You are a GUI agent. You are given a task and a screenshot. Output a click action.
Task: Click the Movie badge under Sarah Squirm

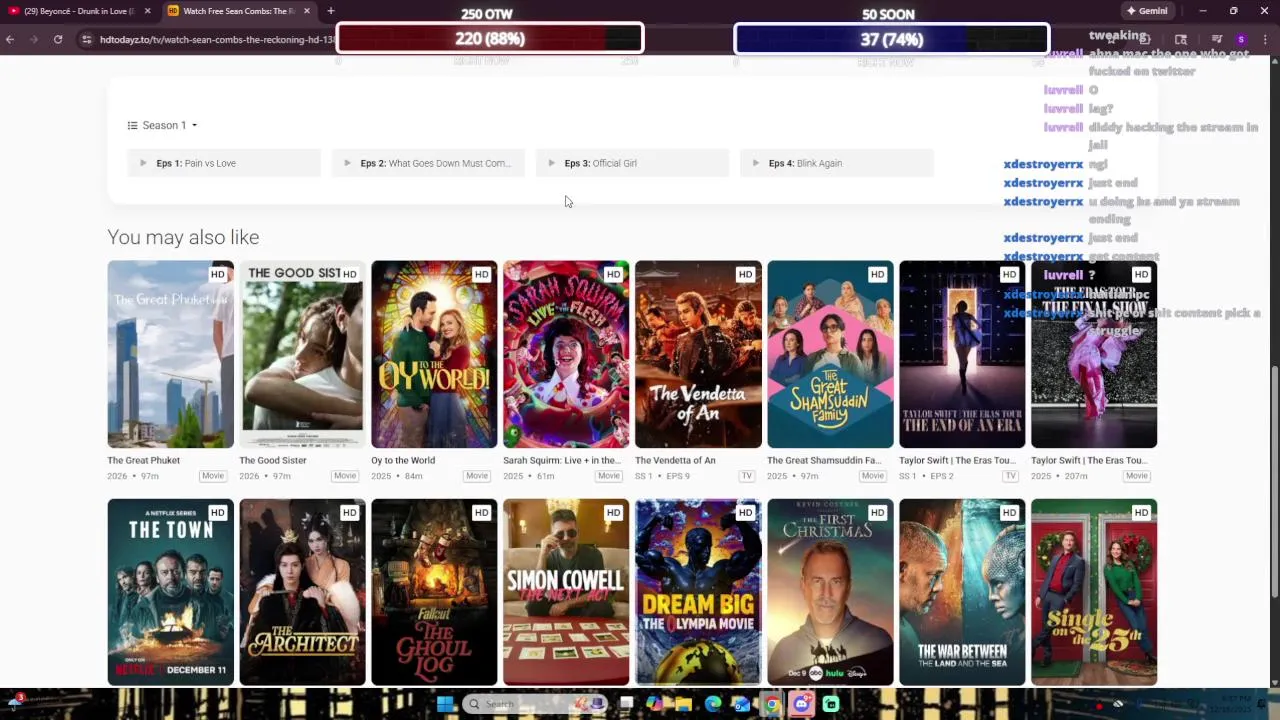tap(608, 476)
